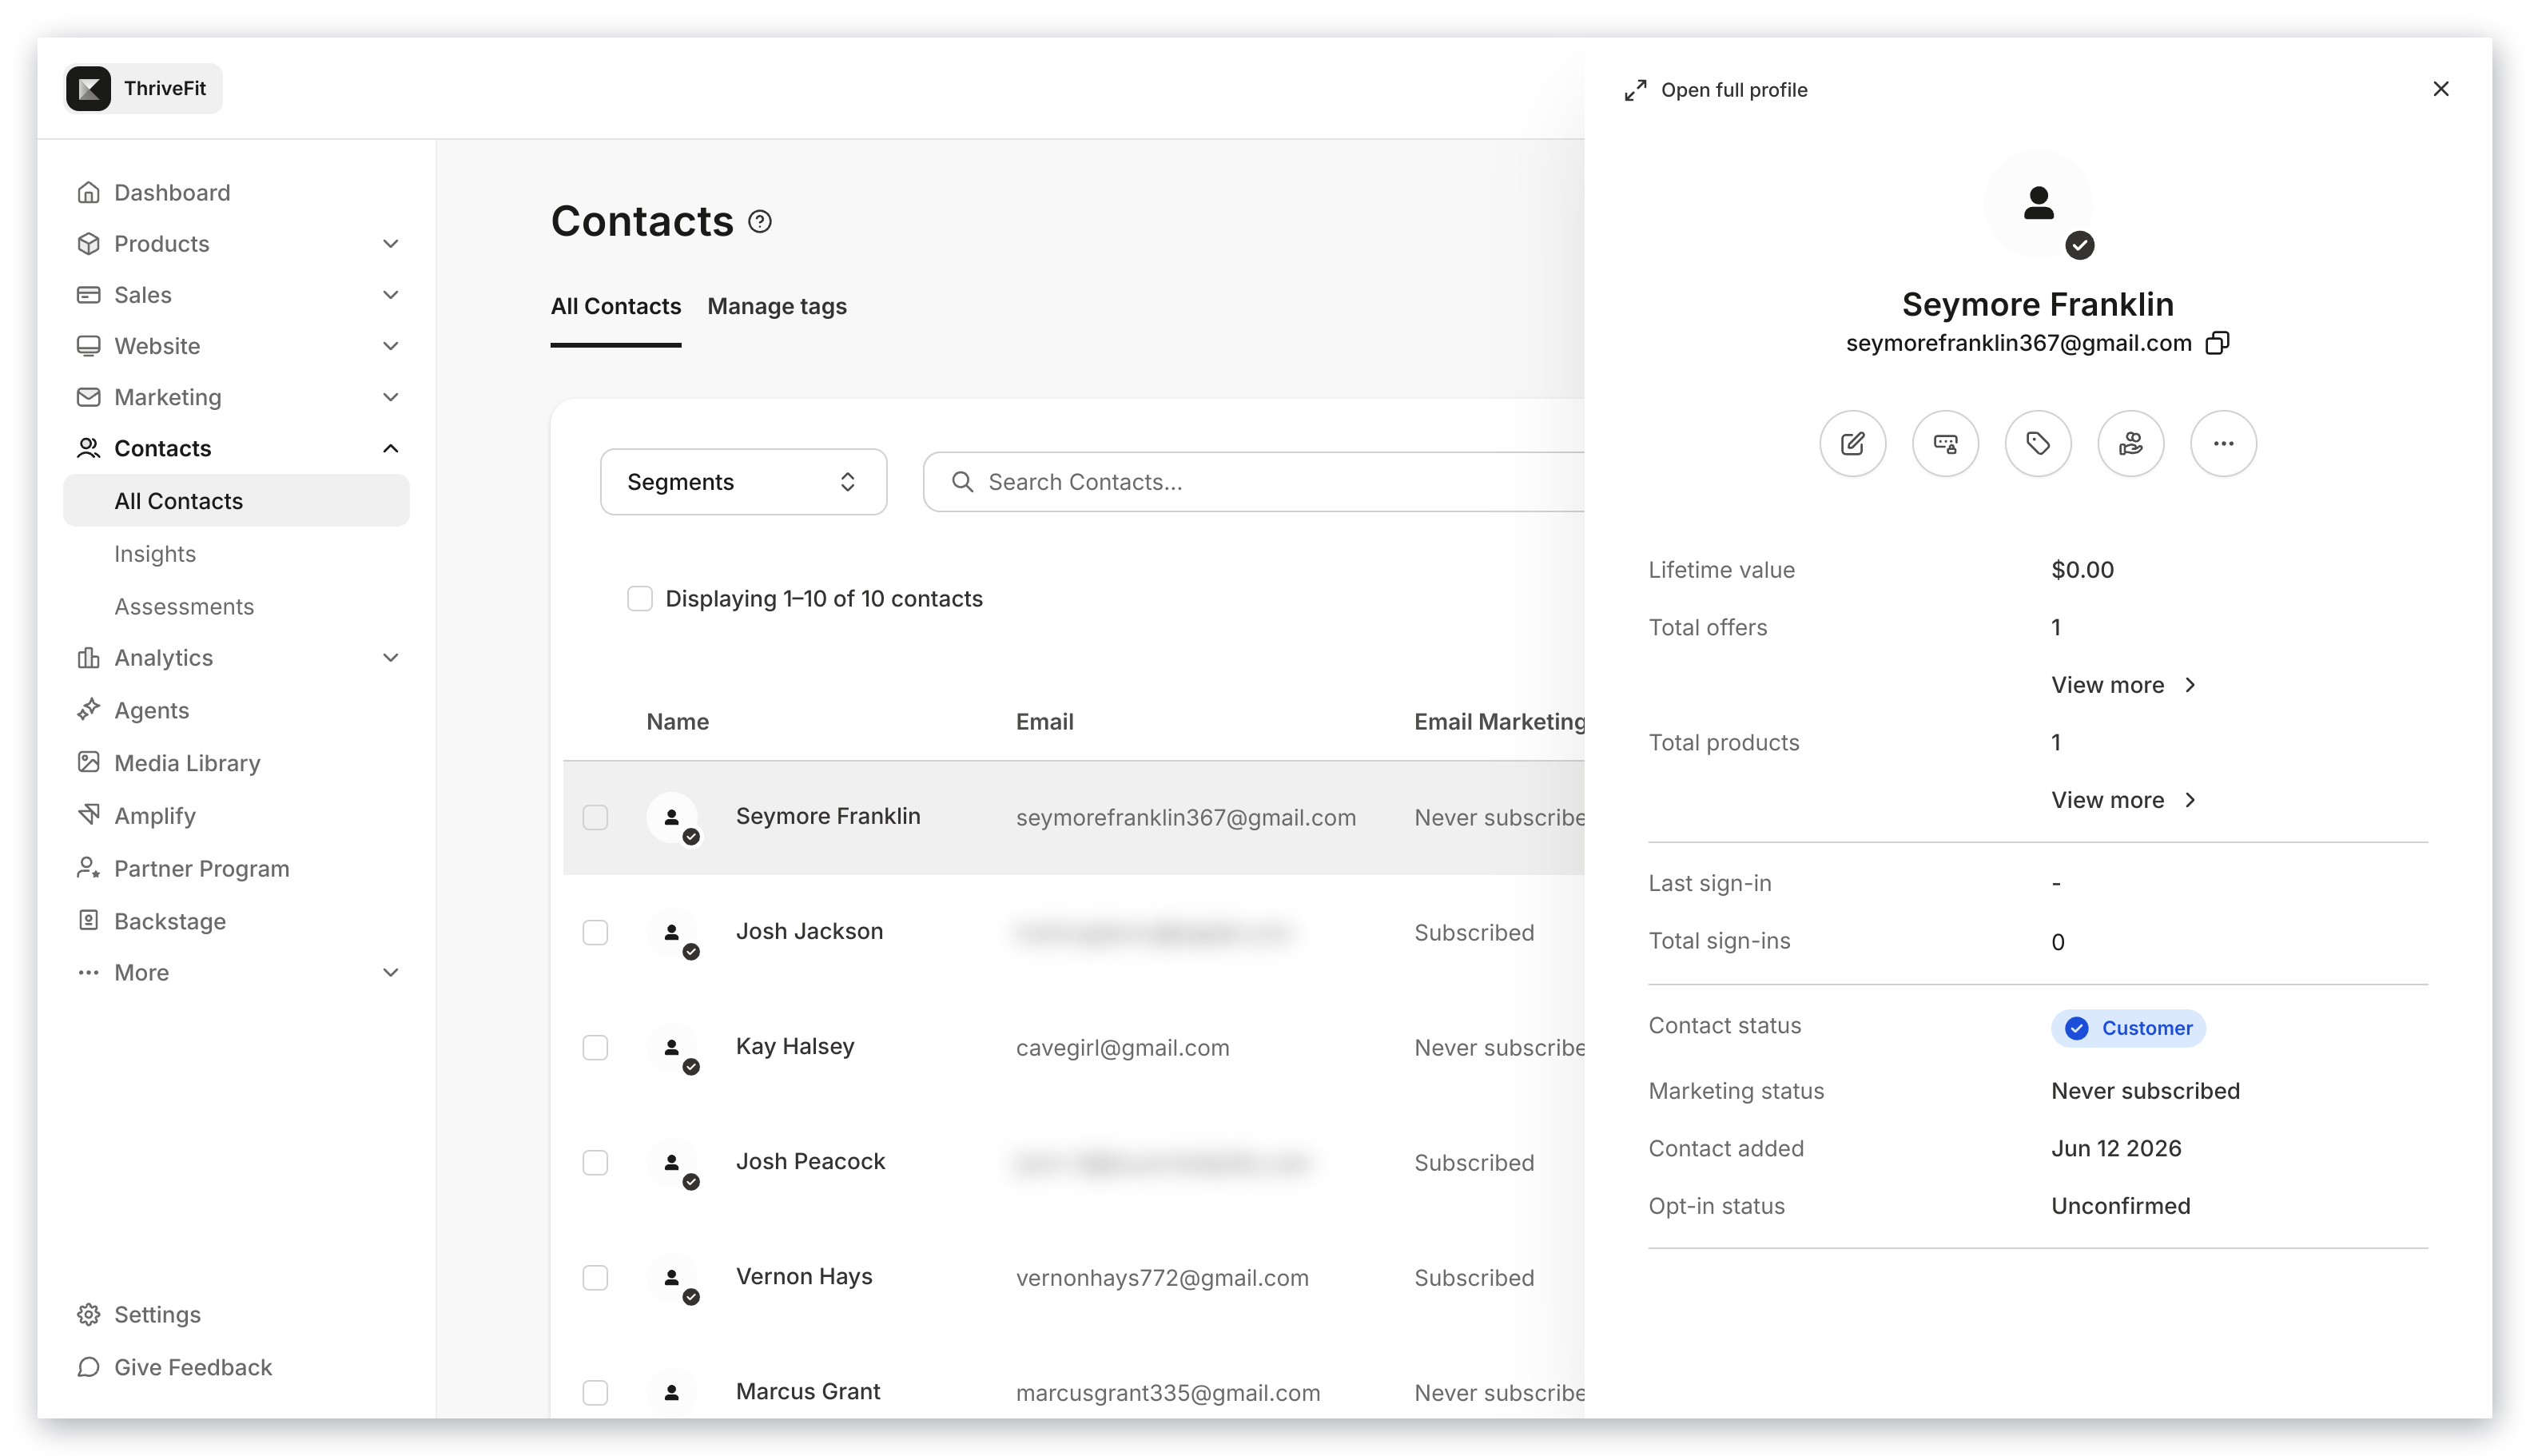The width and height of the screenshot is (2530, 1456).
Task: Click the Backstage icon in the sidebar
Action: click(x=88, y=920)
